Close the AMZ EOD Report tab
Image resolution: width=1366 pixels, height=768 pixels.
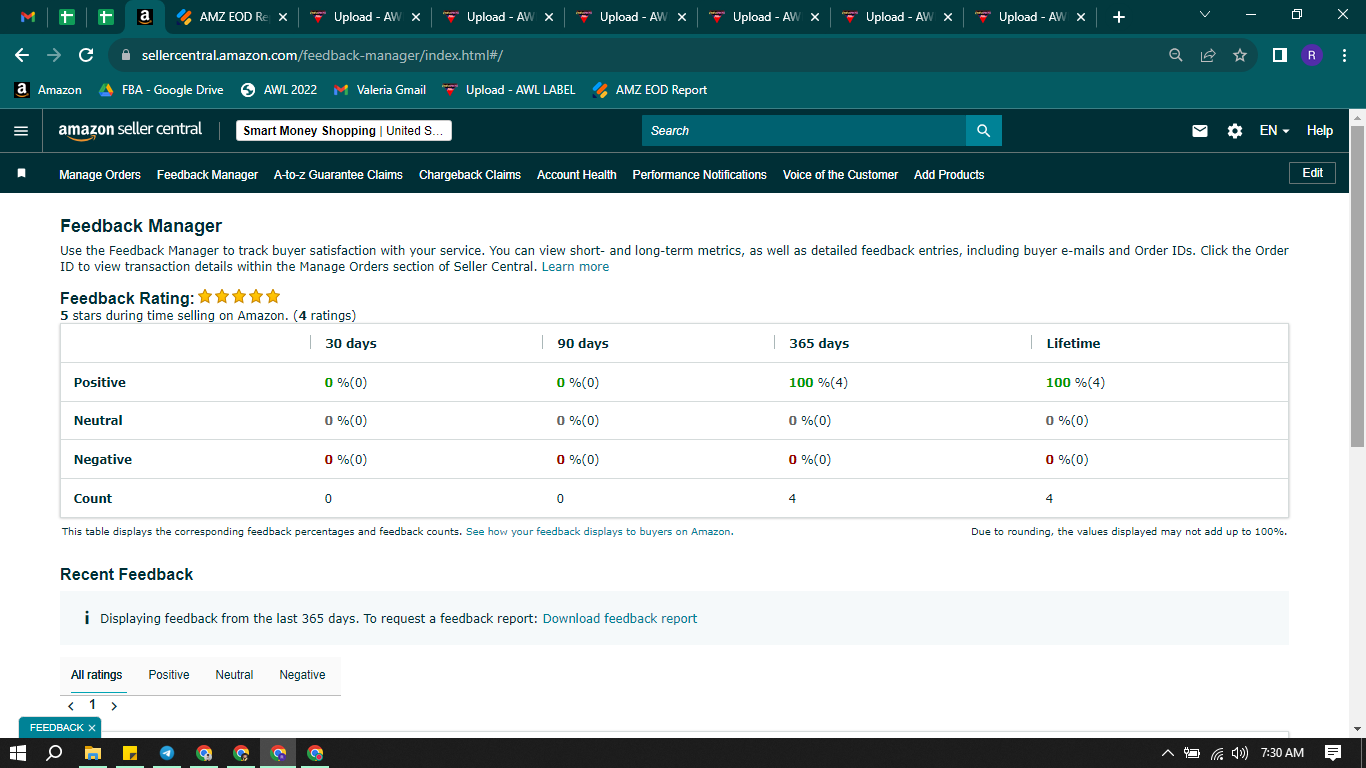click(282, 17)
